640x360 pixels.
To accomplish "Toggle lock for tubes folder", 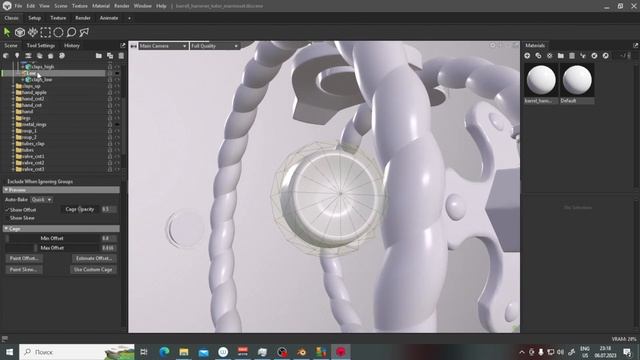I will point(110,150).
